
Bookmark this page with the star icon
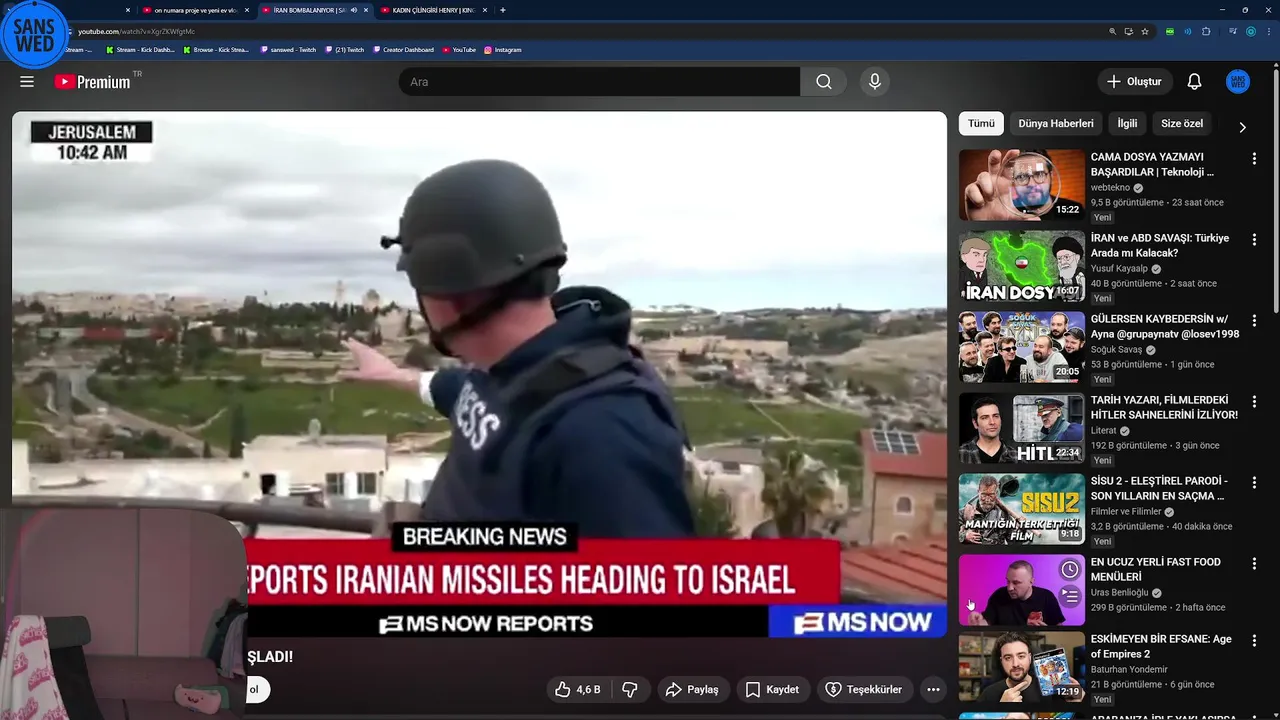pyautogui.click(x=1145, y=31)
